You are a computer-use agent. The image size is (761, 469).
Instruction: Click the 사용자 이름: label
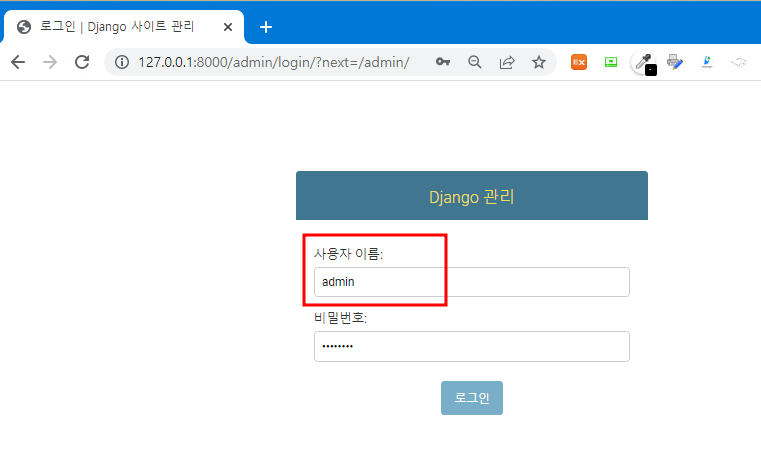click(348, 253)
